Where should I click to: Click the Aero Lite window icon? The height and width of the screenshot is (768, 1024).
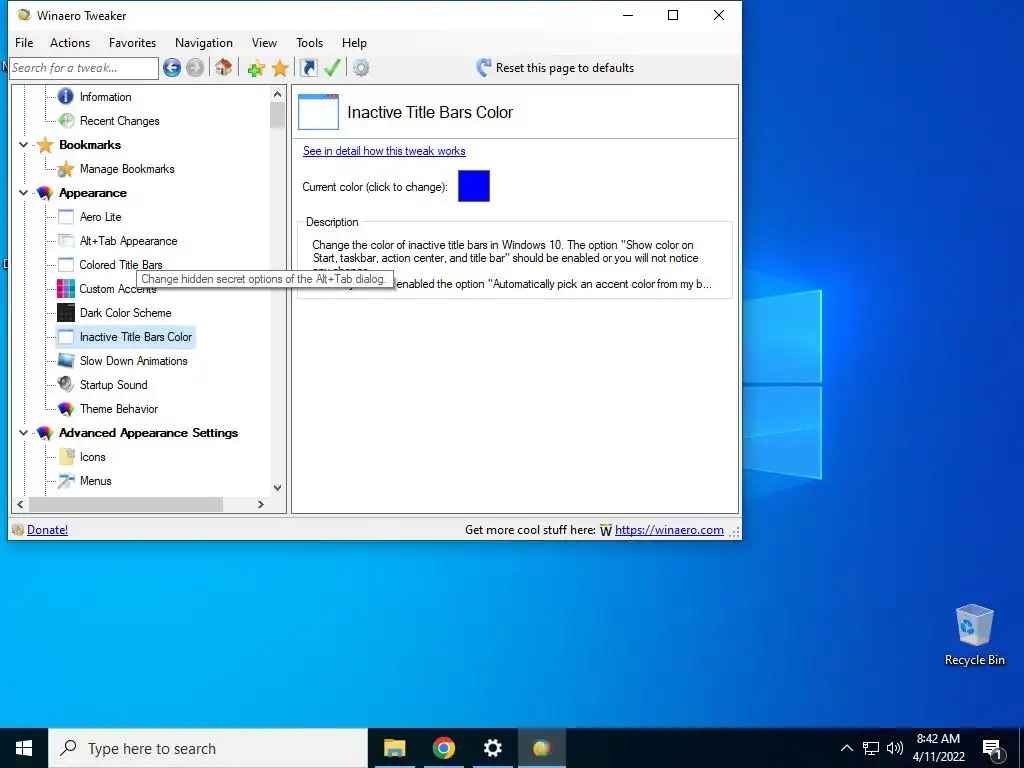click(x=66, y=217)
